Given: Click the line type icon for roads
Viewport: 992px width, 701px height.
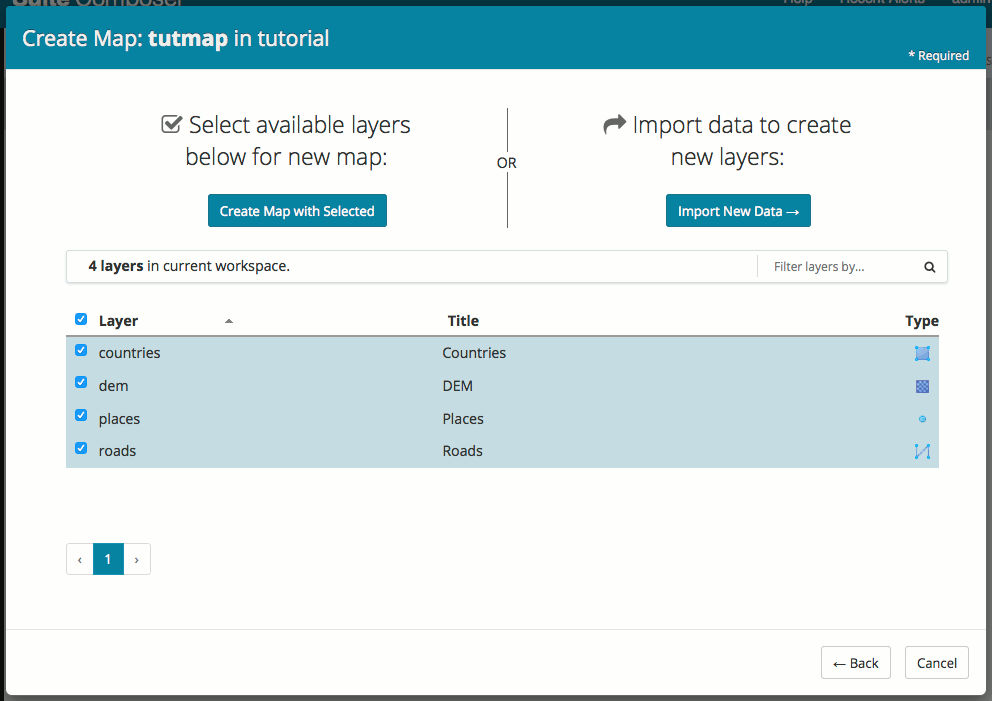Looking at the screenshot, I should (922, 451).
